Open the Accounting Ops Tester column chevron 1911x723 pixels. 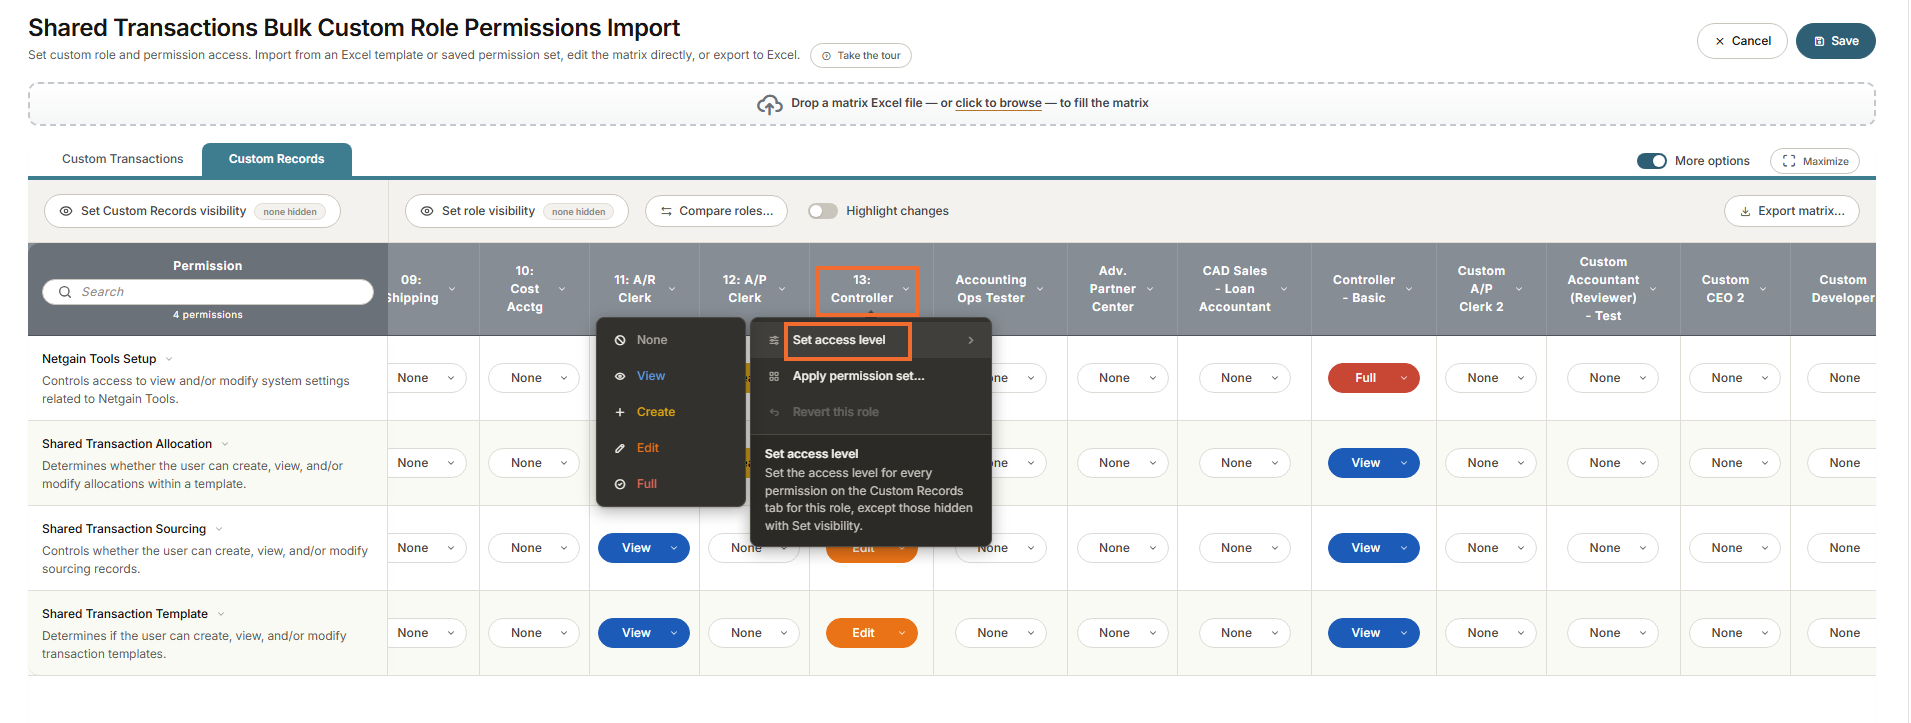pyautogui.click(x=1040, y=289)
